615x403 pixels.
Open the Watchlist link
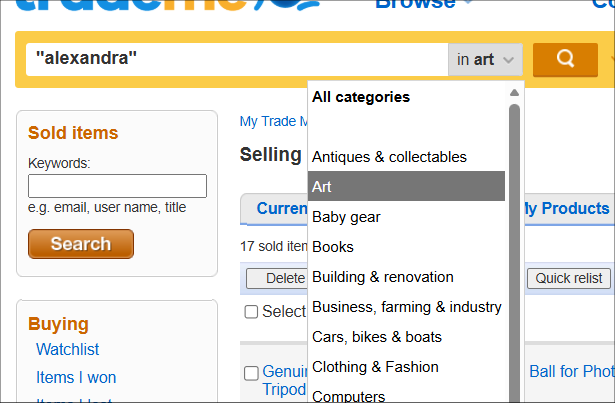point(68,350)
